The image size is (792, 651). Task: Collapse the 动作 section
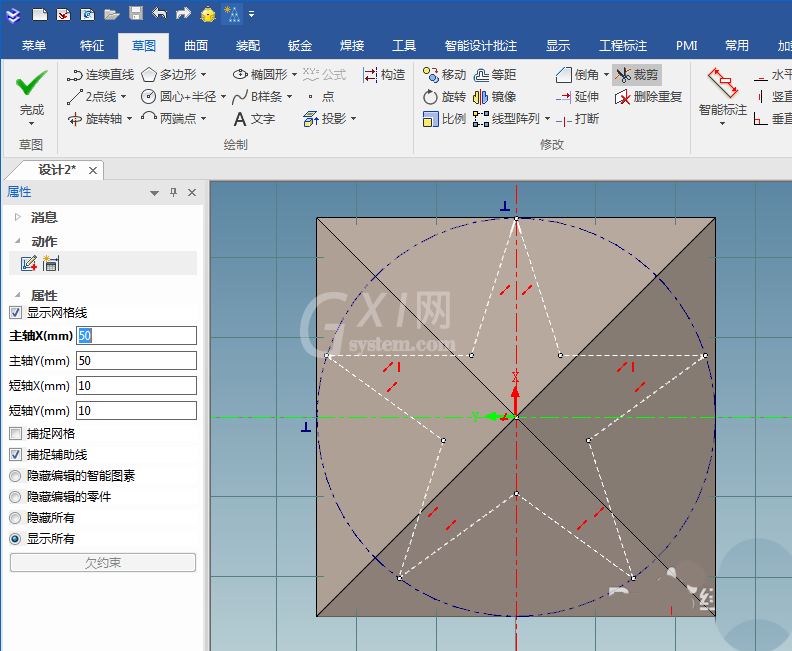[x=18, y=241]
